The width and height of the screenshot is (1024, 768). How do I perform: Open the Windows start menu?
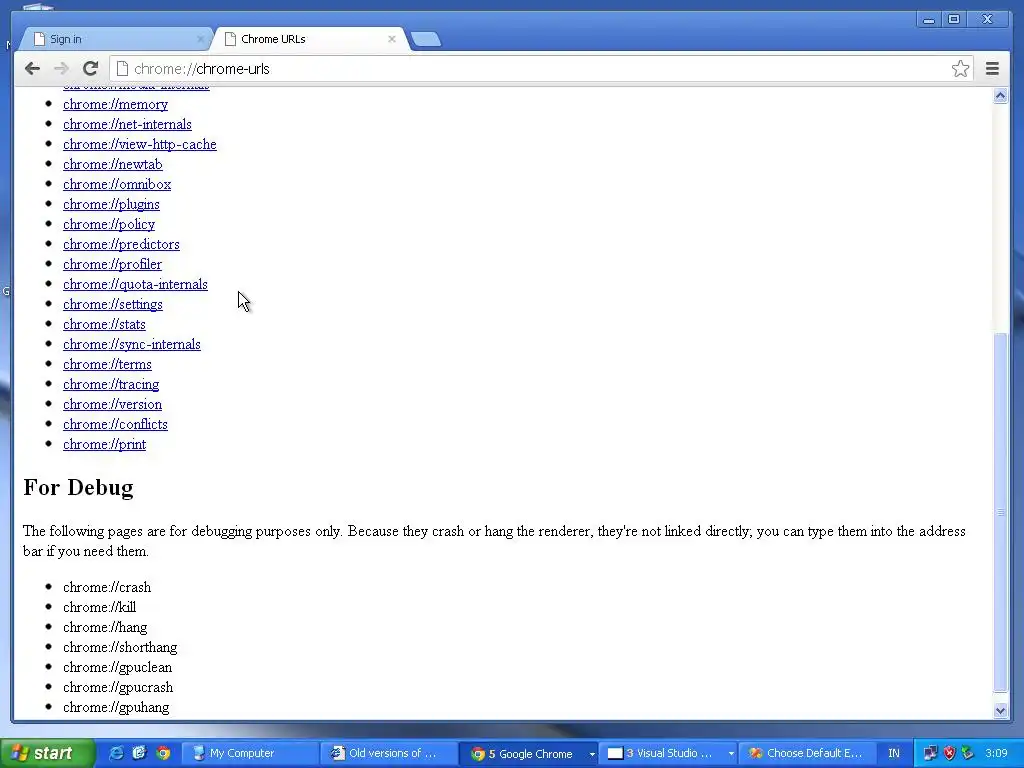[x=46, y=753]
